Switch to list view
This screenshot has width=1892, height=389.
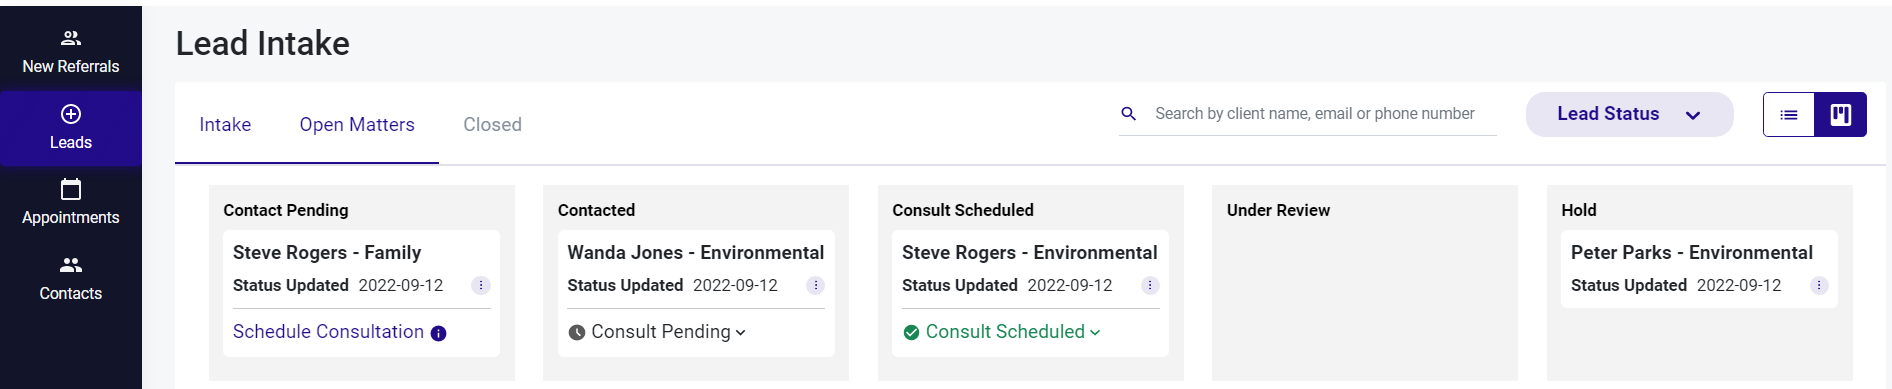pos(1789,114)
